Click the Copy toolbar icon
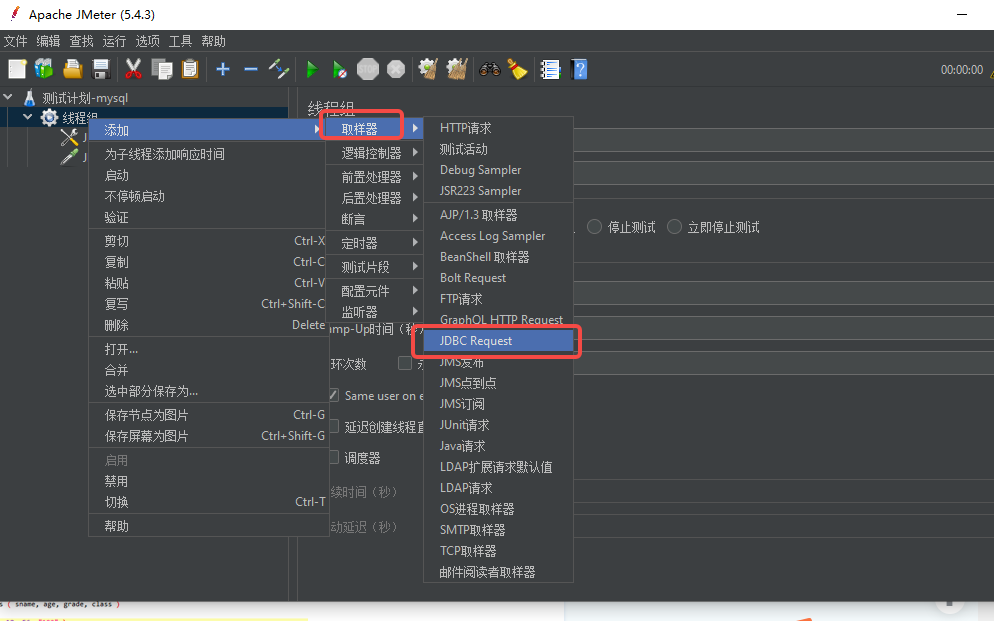This screenshot has height=621, width=994. pyautogui.click(x=162, y=69)
